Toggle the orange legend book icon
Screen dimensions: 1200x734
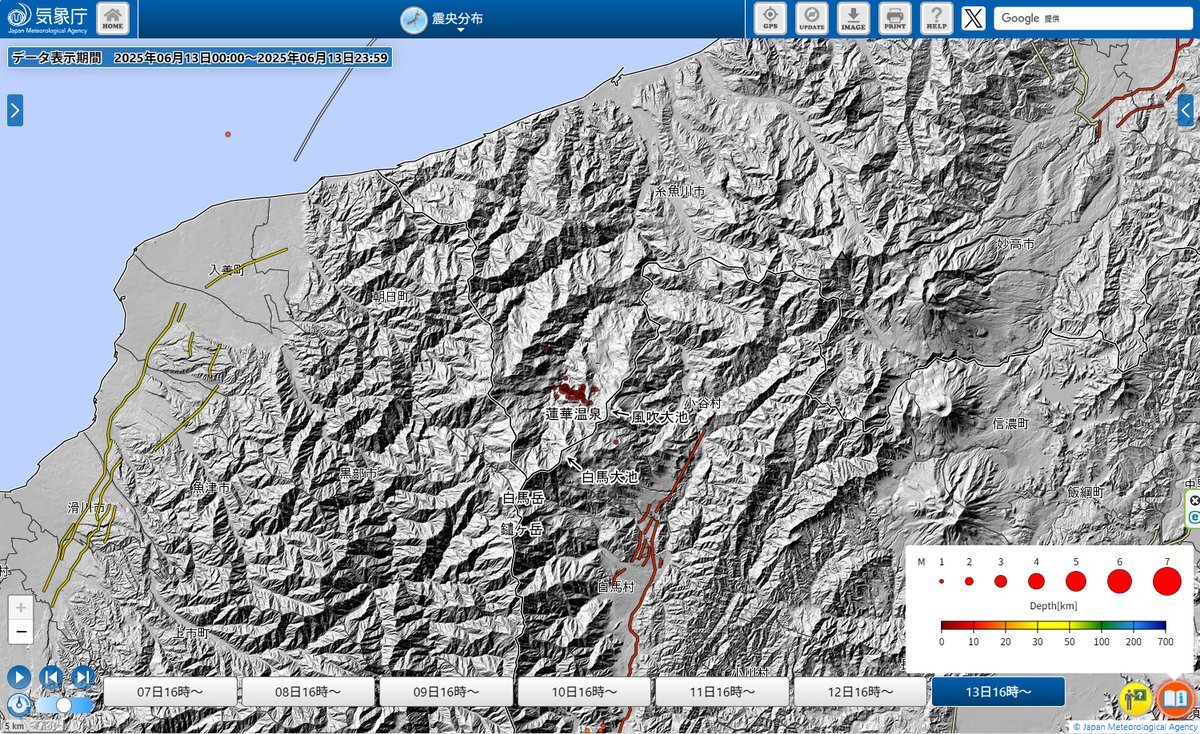(x=1176, y=697)
